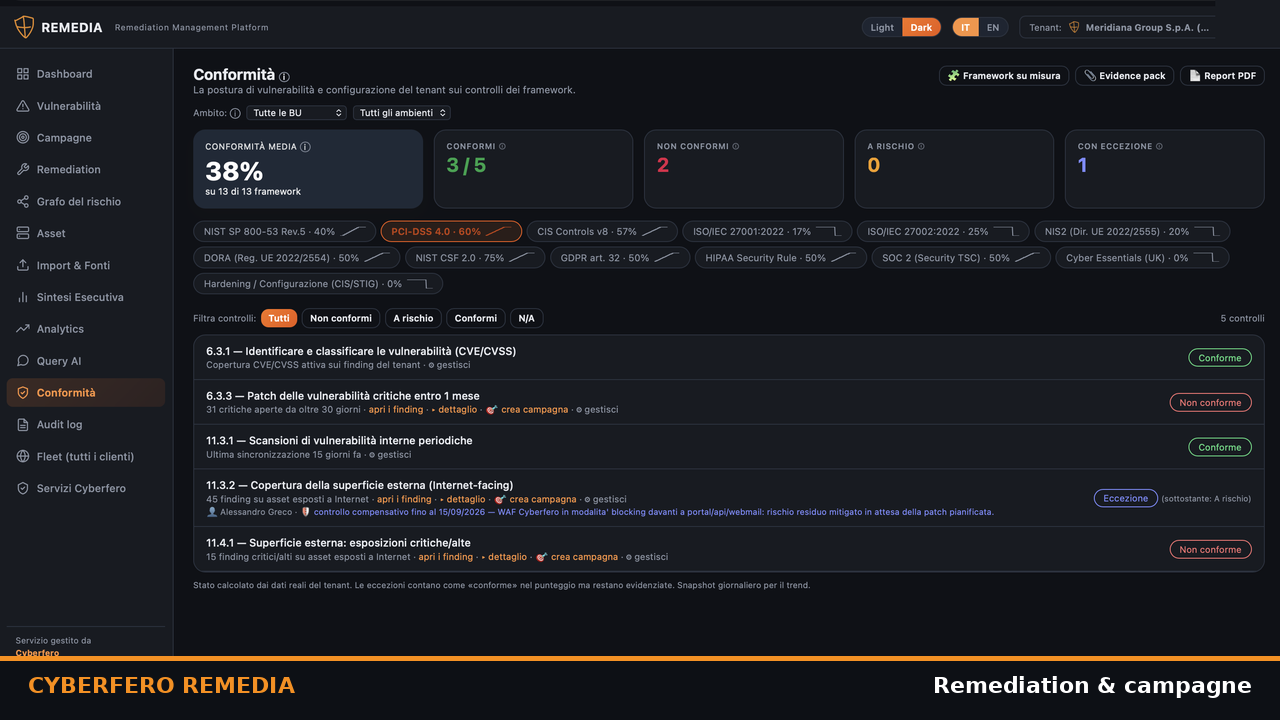Export the Report PDF
This screenshot has height=720, width=1280.
click(x=1222, y=76)
